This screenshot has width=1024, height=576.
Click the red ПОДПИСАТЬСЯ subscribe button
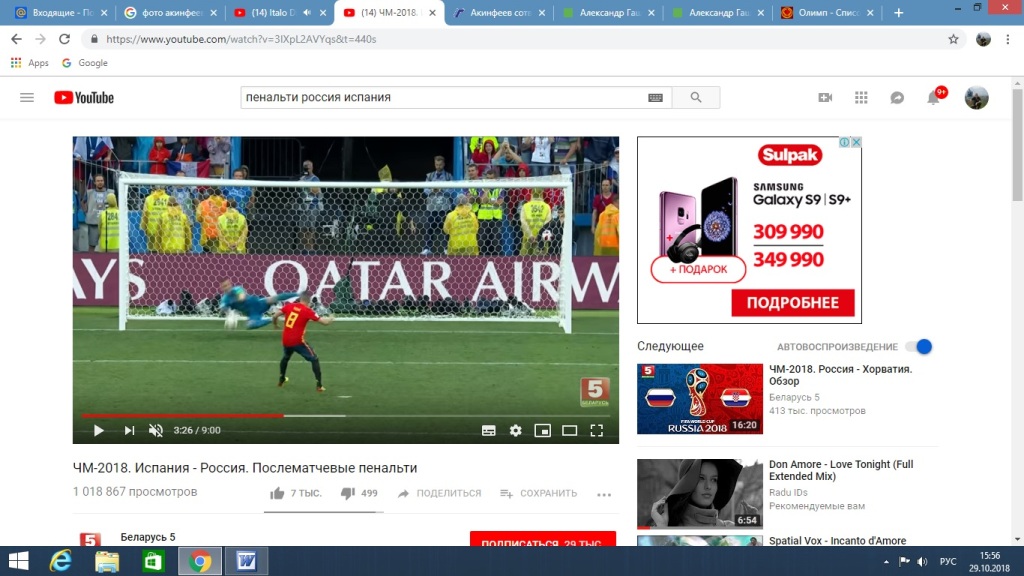point(543,539)
